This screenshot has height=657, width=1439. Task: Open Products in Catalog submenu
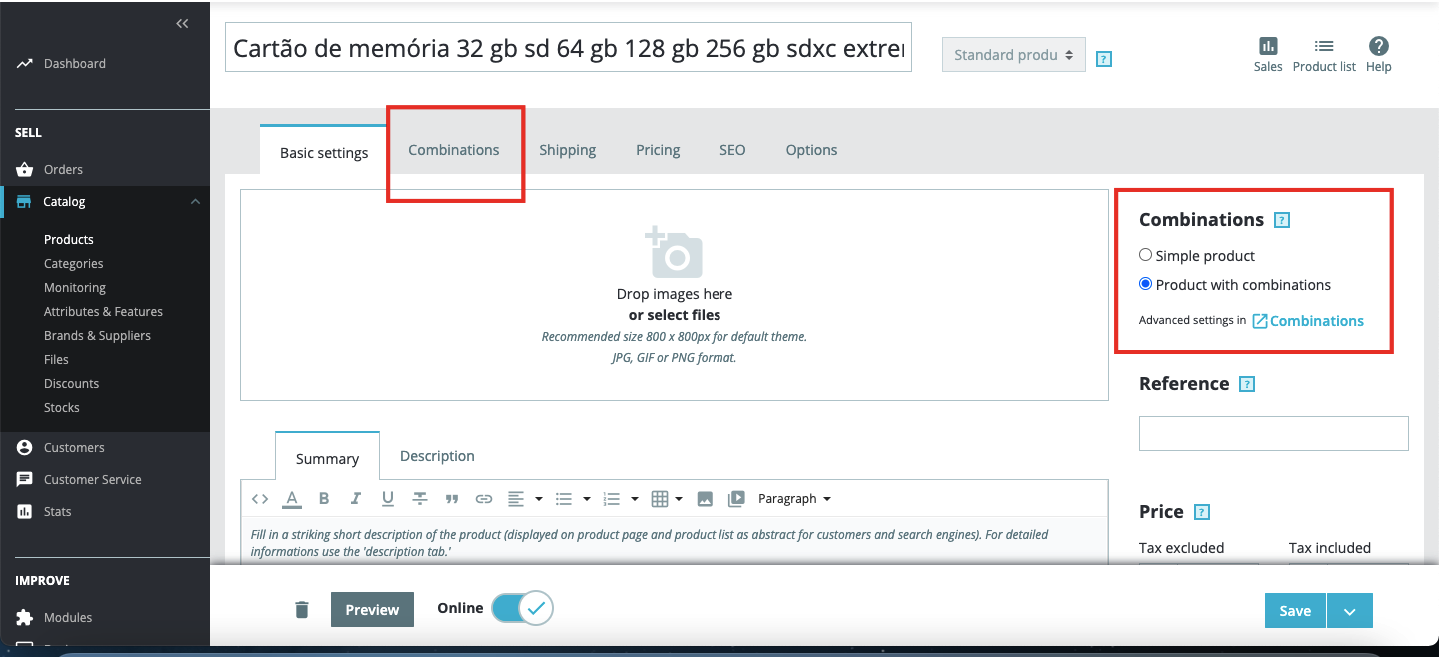pos(69,239)
